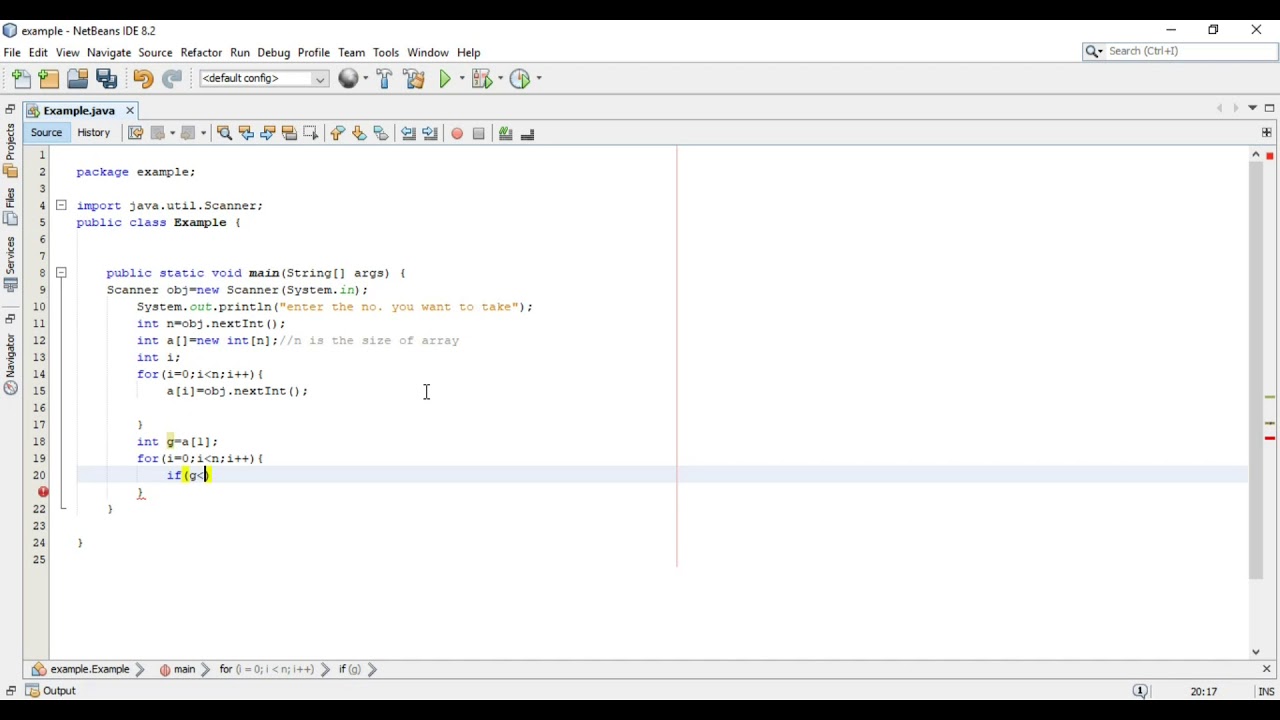Viewport: 1280px width, 720px height.
Task: Click the Clean and Build Project icon
Action: click(414, 78)
